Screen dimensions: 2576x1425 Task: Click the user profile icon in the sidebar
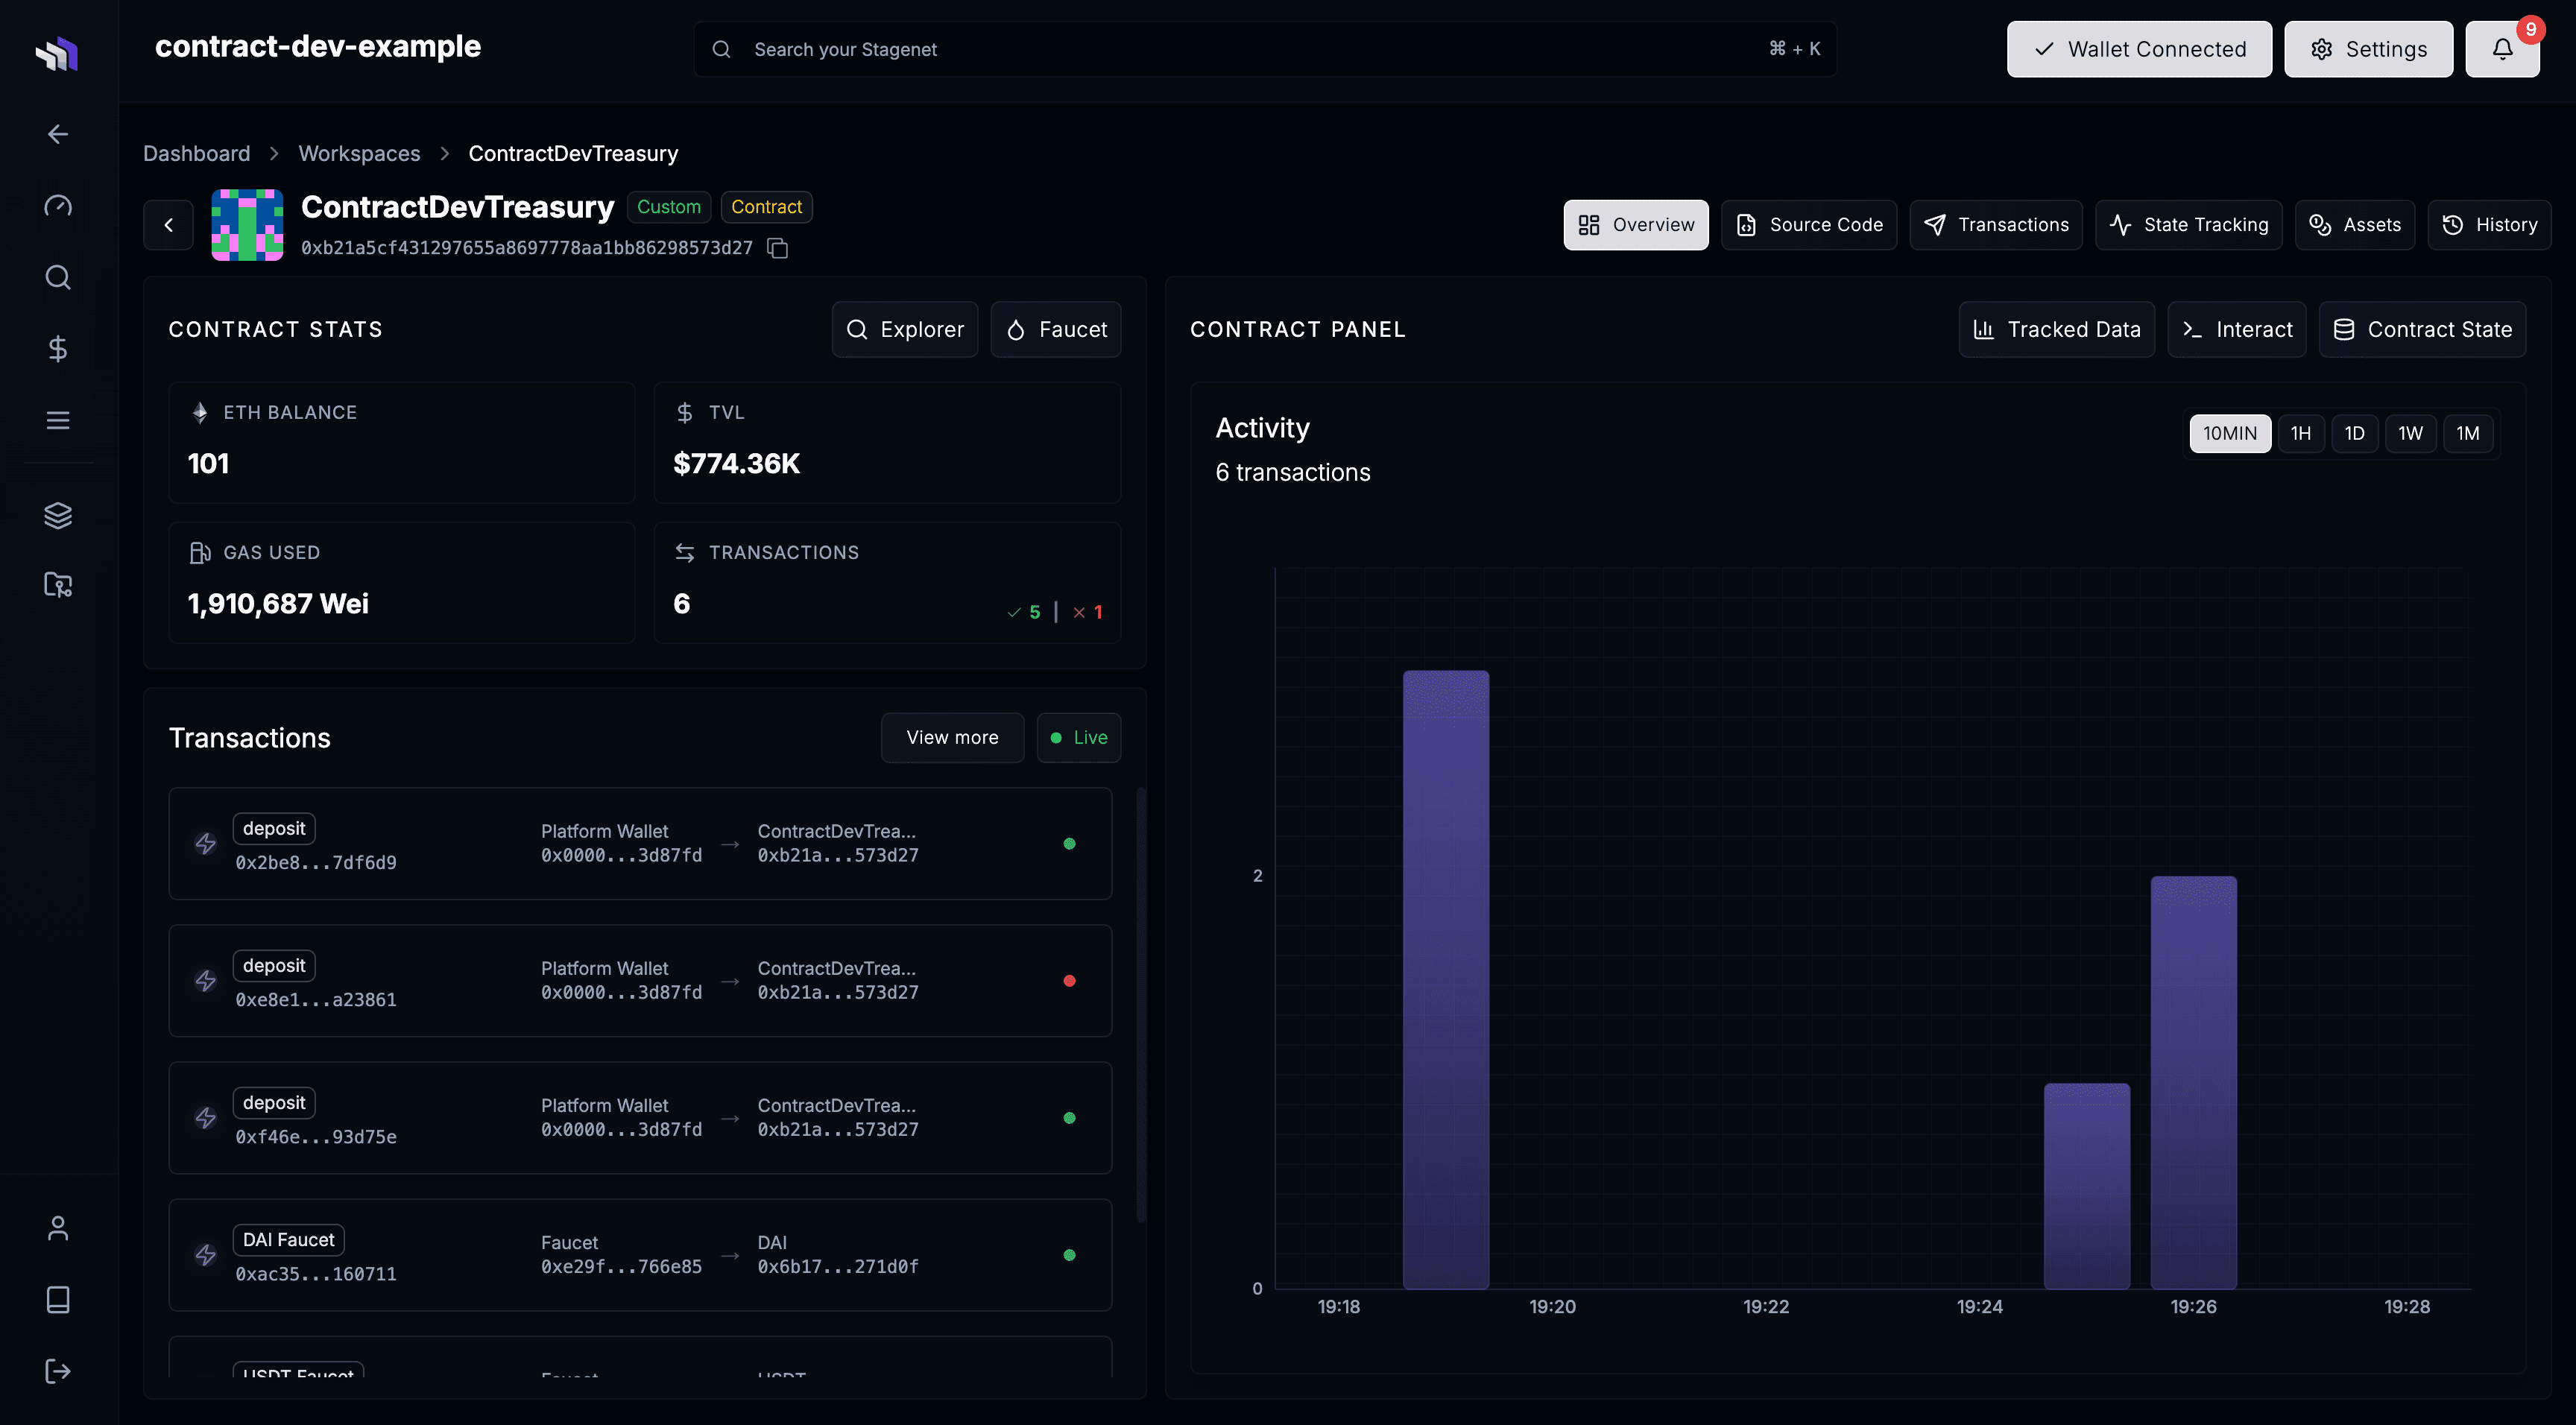click(x=57, y=1227)
